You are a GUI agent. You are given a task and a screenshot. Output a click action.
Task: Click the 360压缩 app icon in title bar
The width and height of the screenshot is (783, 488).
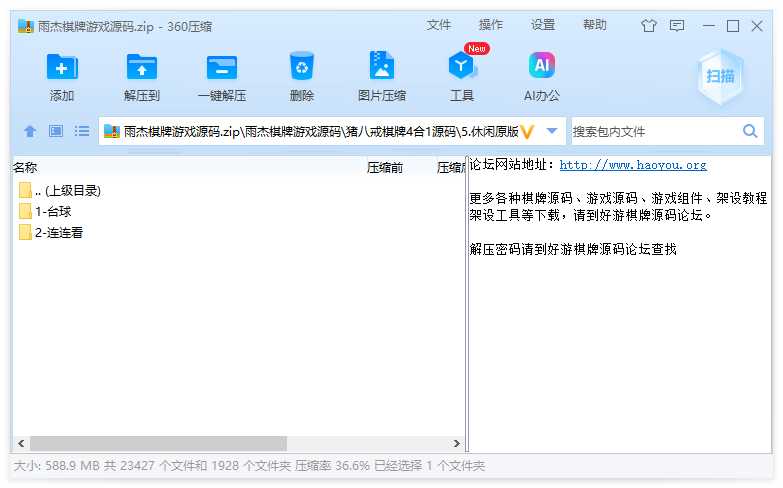tap(25, 26)
